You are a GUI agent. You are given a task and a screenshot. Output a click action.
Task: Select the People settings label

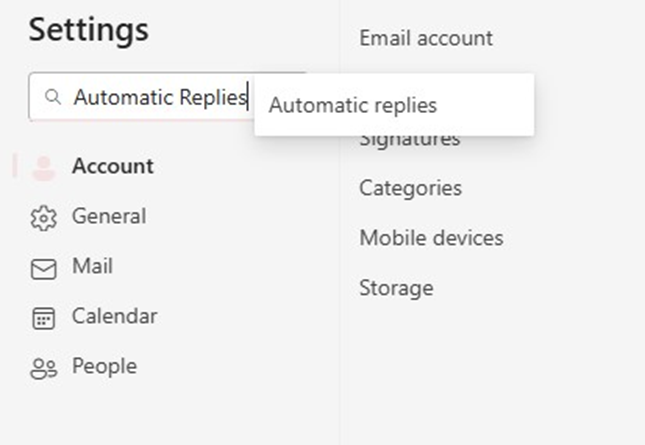click(x=104, y=366)
